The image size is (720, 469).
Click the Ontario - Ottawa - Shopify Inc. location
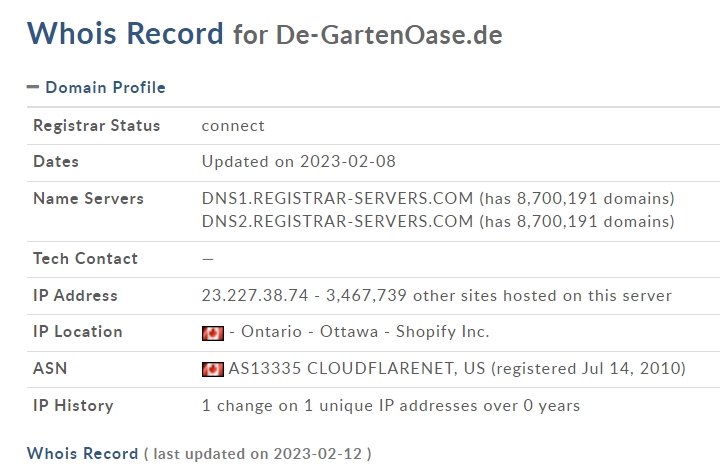365,332
